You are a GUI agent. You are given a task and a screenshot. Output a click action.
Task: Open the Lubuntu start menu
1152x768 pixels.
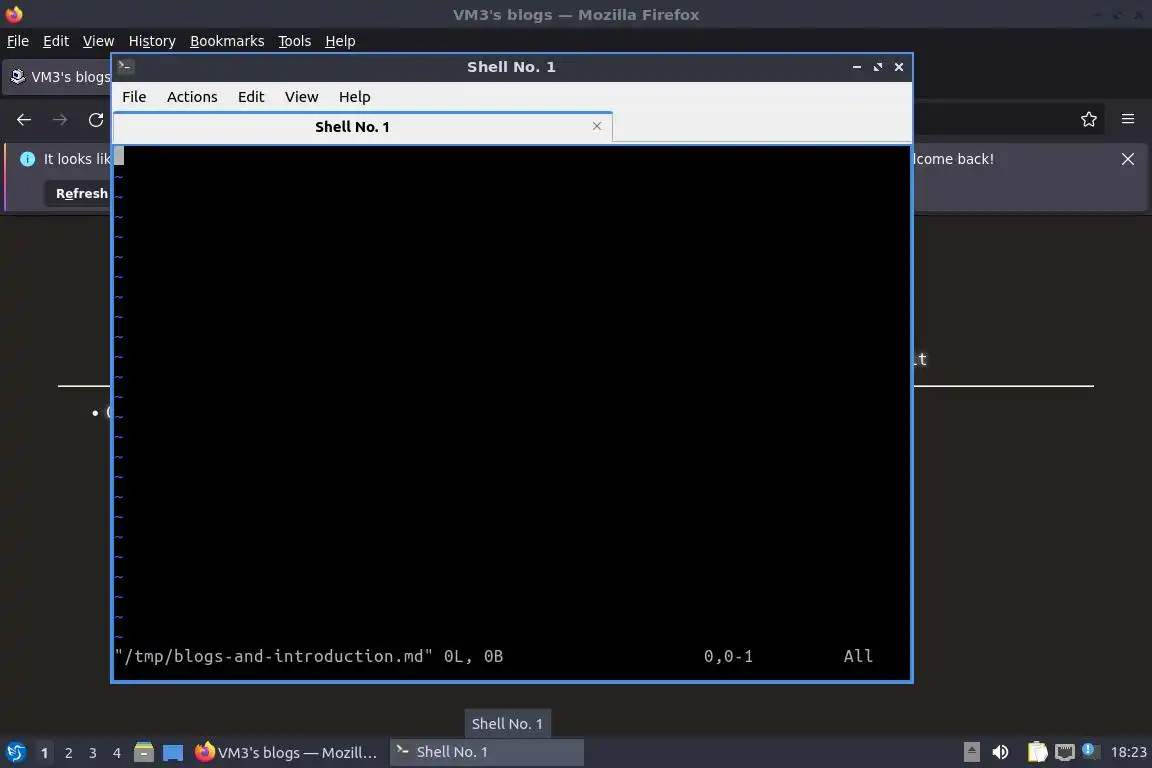pyautogui.click(x=15, y=753)
